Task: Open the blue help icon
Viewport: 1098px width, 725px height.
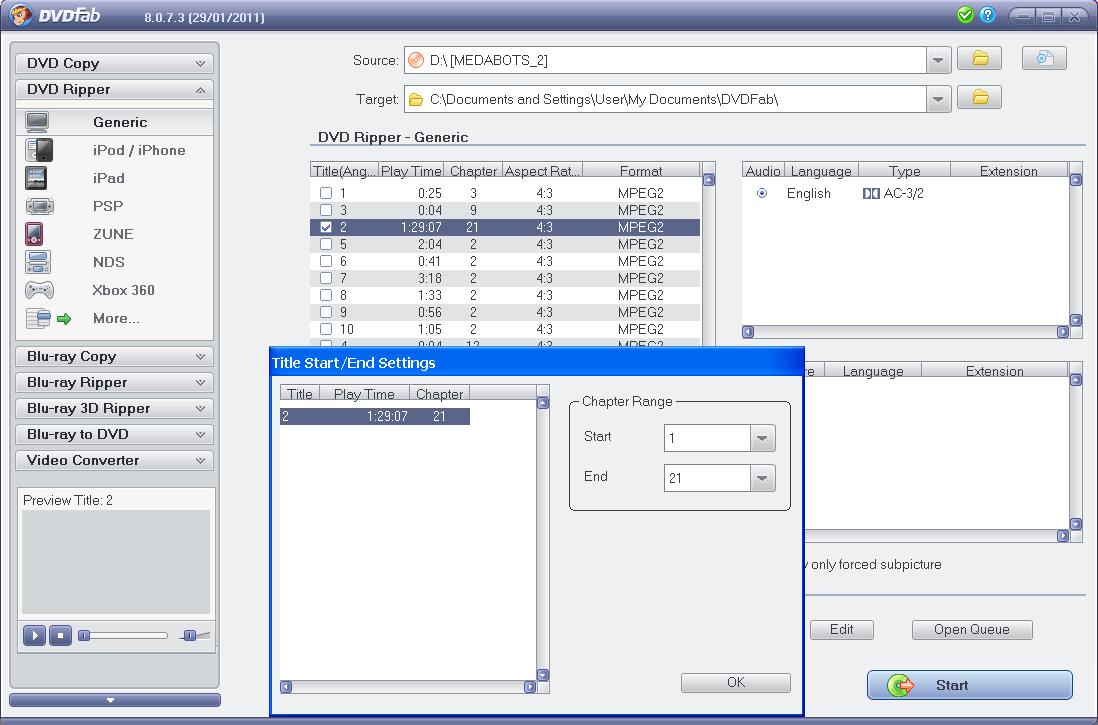Action: (987, 15)
